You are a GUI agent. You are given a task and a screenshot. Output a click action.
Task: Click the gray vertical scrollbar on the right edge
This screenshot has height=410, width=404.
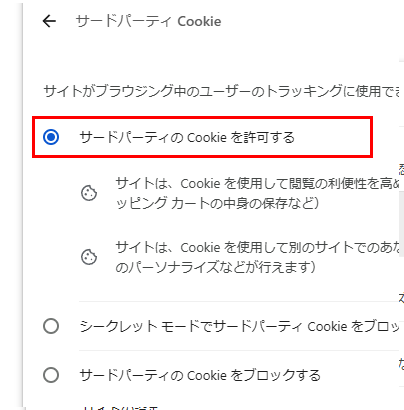pos(401,224)
